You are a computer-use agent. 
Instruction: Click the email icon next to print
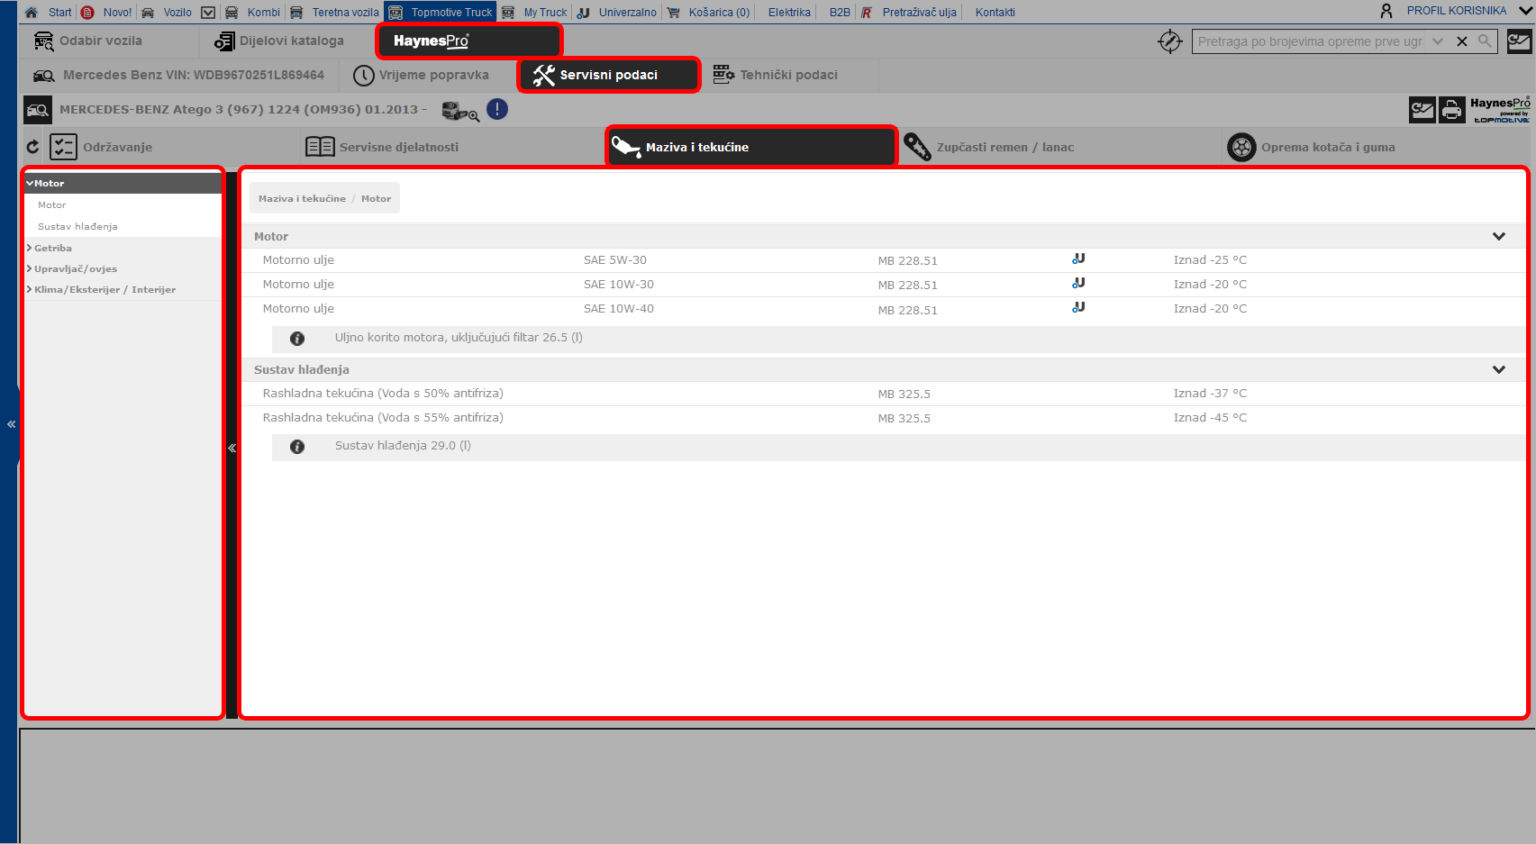click(x=1422, y=110)
